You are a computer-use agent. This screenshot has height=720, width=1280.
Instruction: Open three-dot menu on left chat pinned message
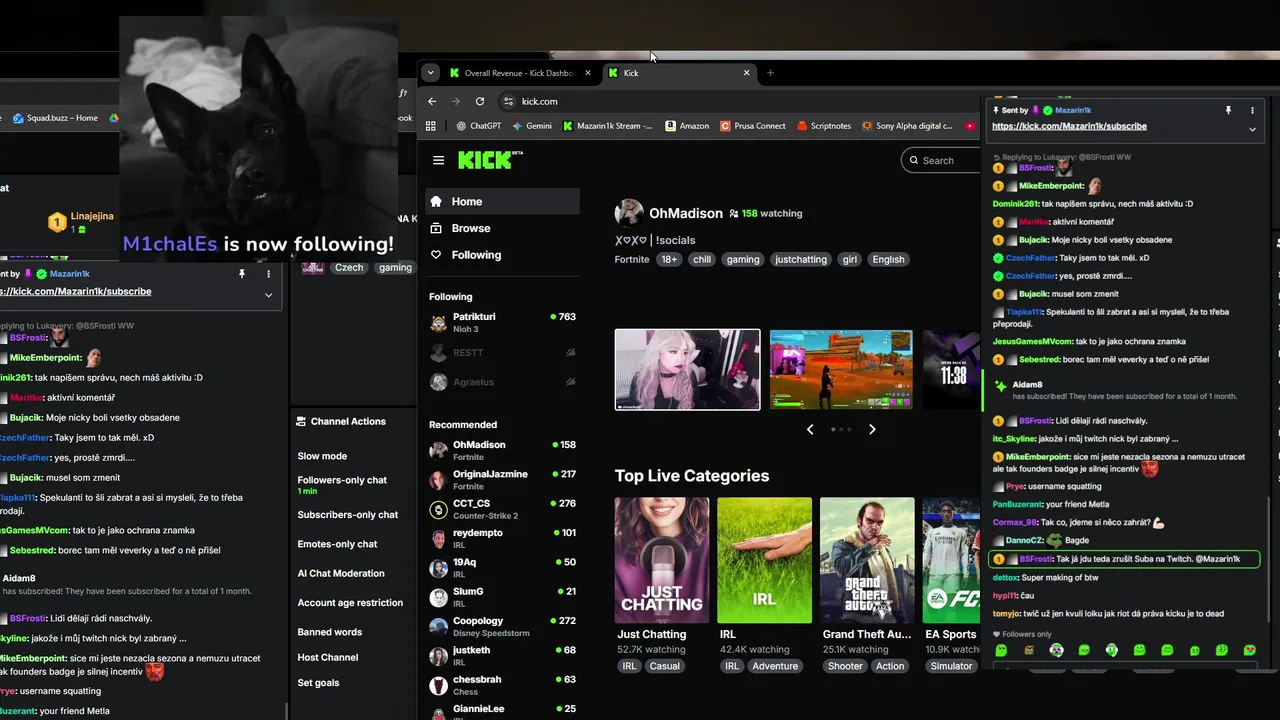pos(268,273)
